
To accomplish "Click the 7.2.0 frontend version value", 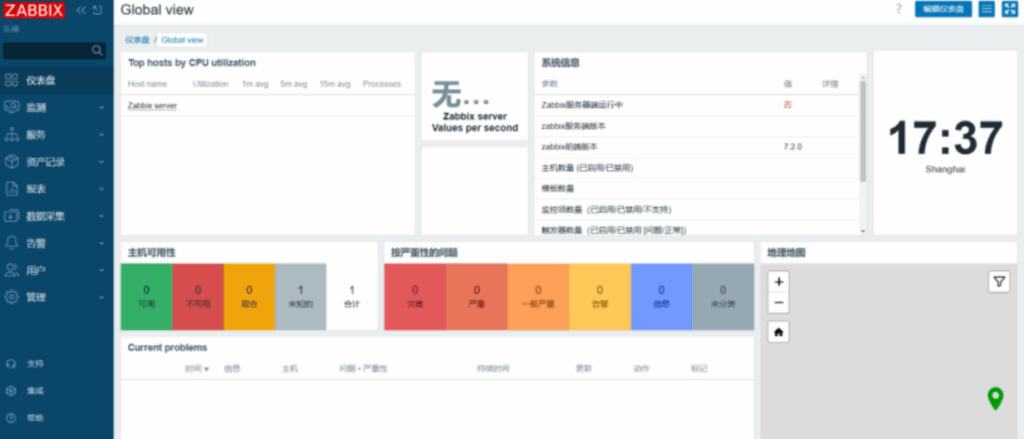I will [x=793, y=147].
